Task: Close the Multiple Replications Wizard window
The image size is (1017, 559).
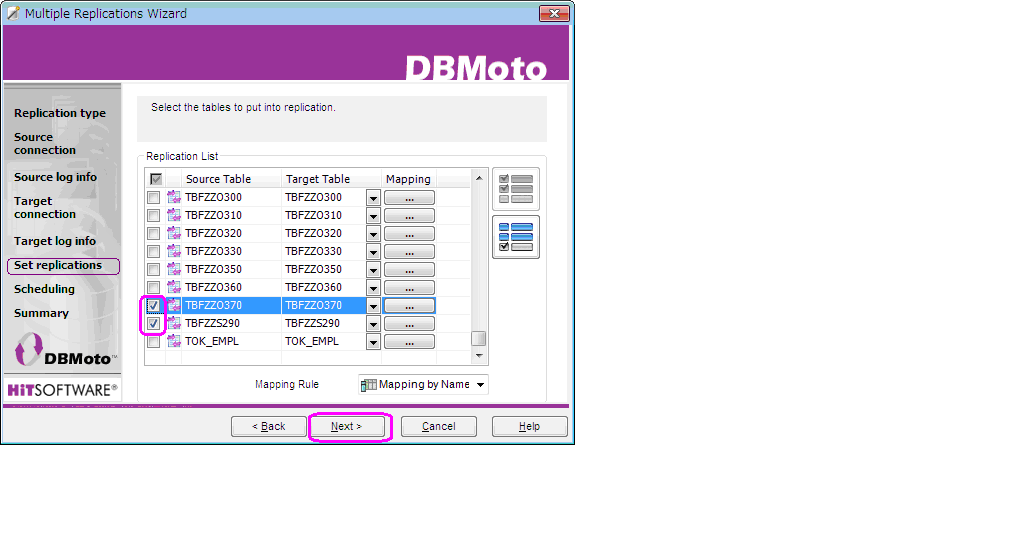Action: [554, 13]
